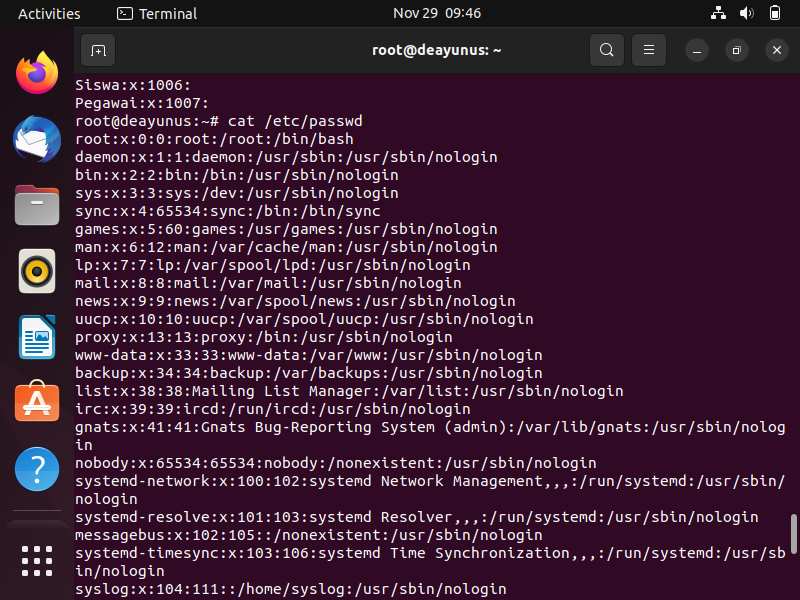This screenshot has height=600, width=800.
Task: Launch Firefox from the dock
Action: tap(37, 73)
